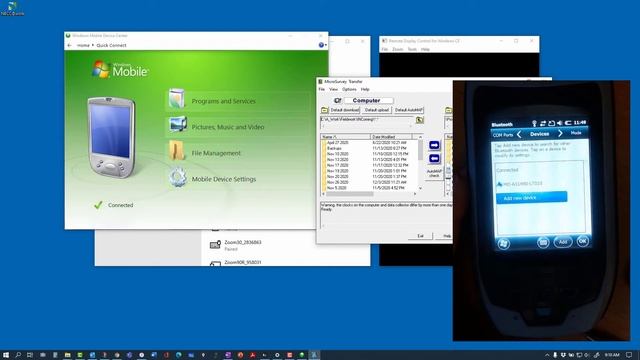640x360 pixels.
Task: Click Home breadcrumb in Mobile Device Center
Action: pos(83,45)
